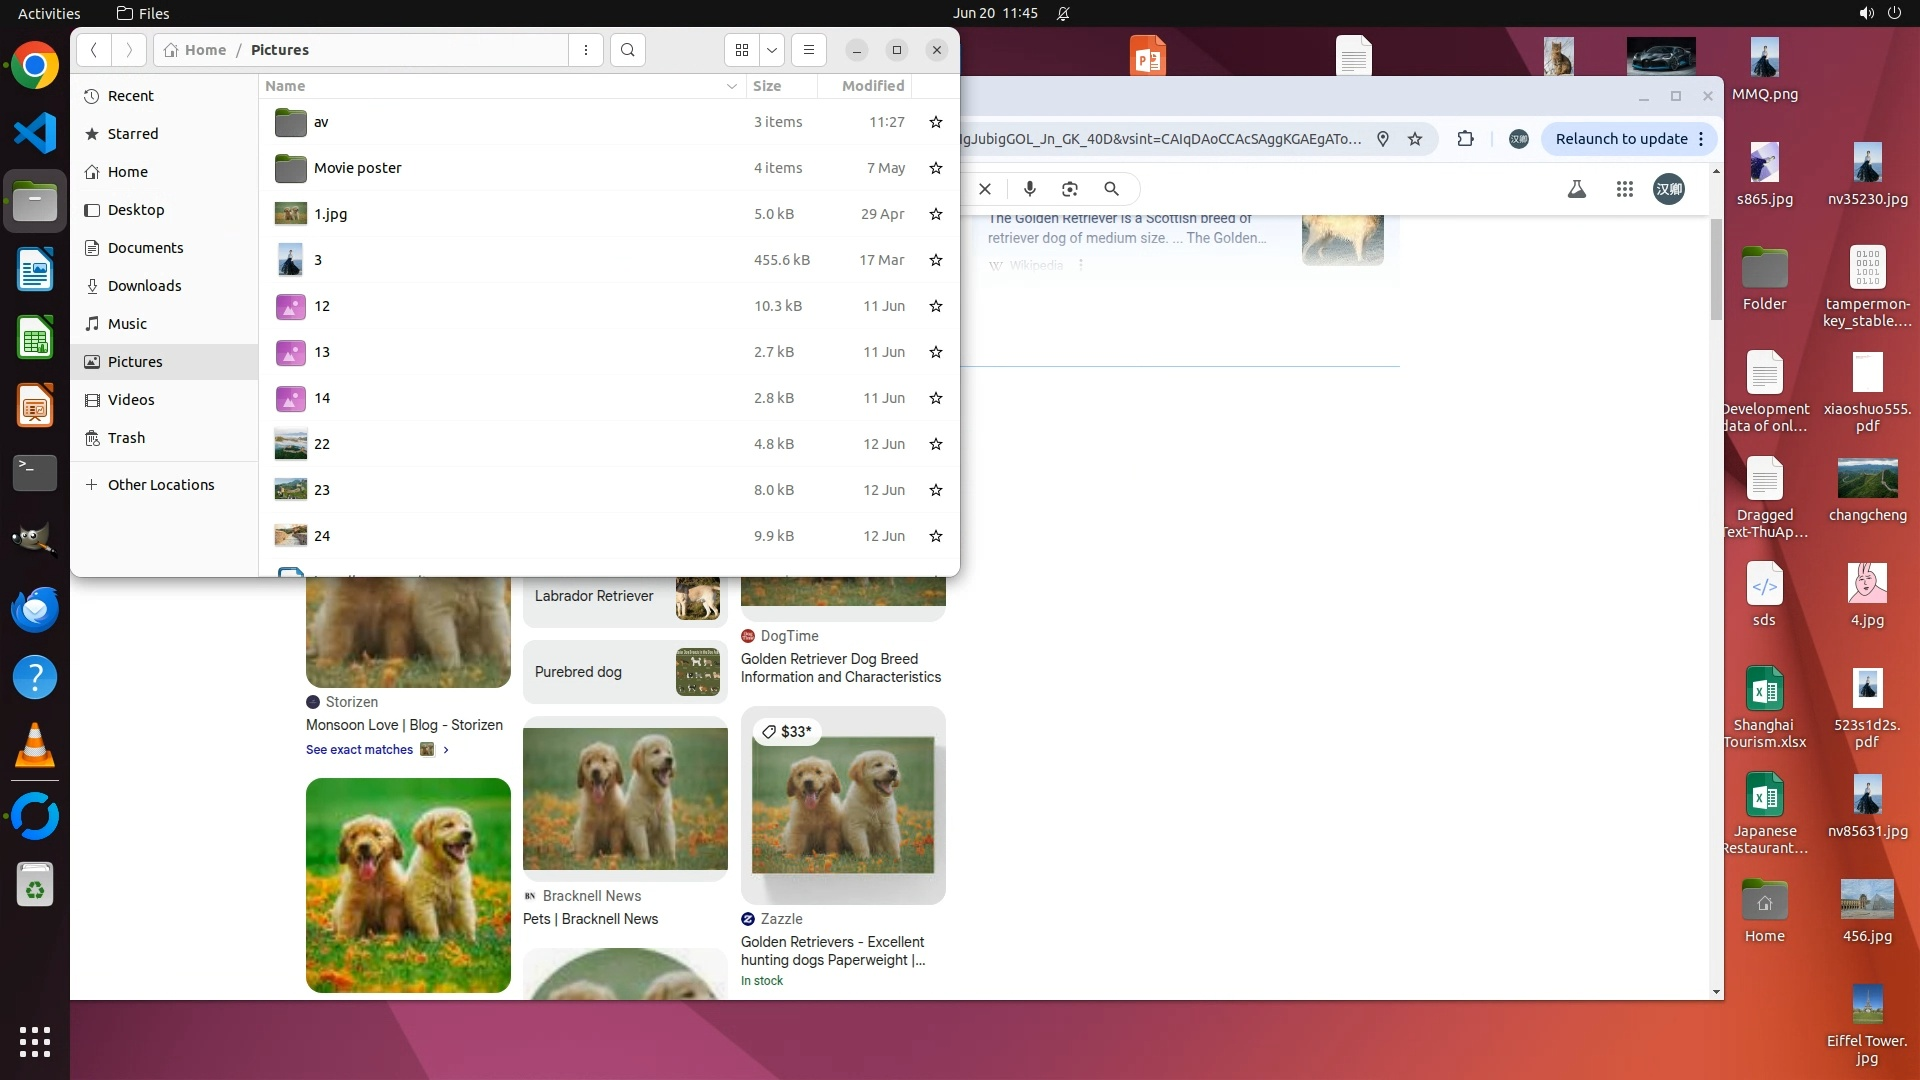Screen dimensions: 1920x1080
Task: Open the Files hamburger menu
Action: [x=808, y=50]
